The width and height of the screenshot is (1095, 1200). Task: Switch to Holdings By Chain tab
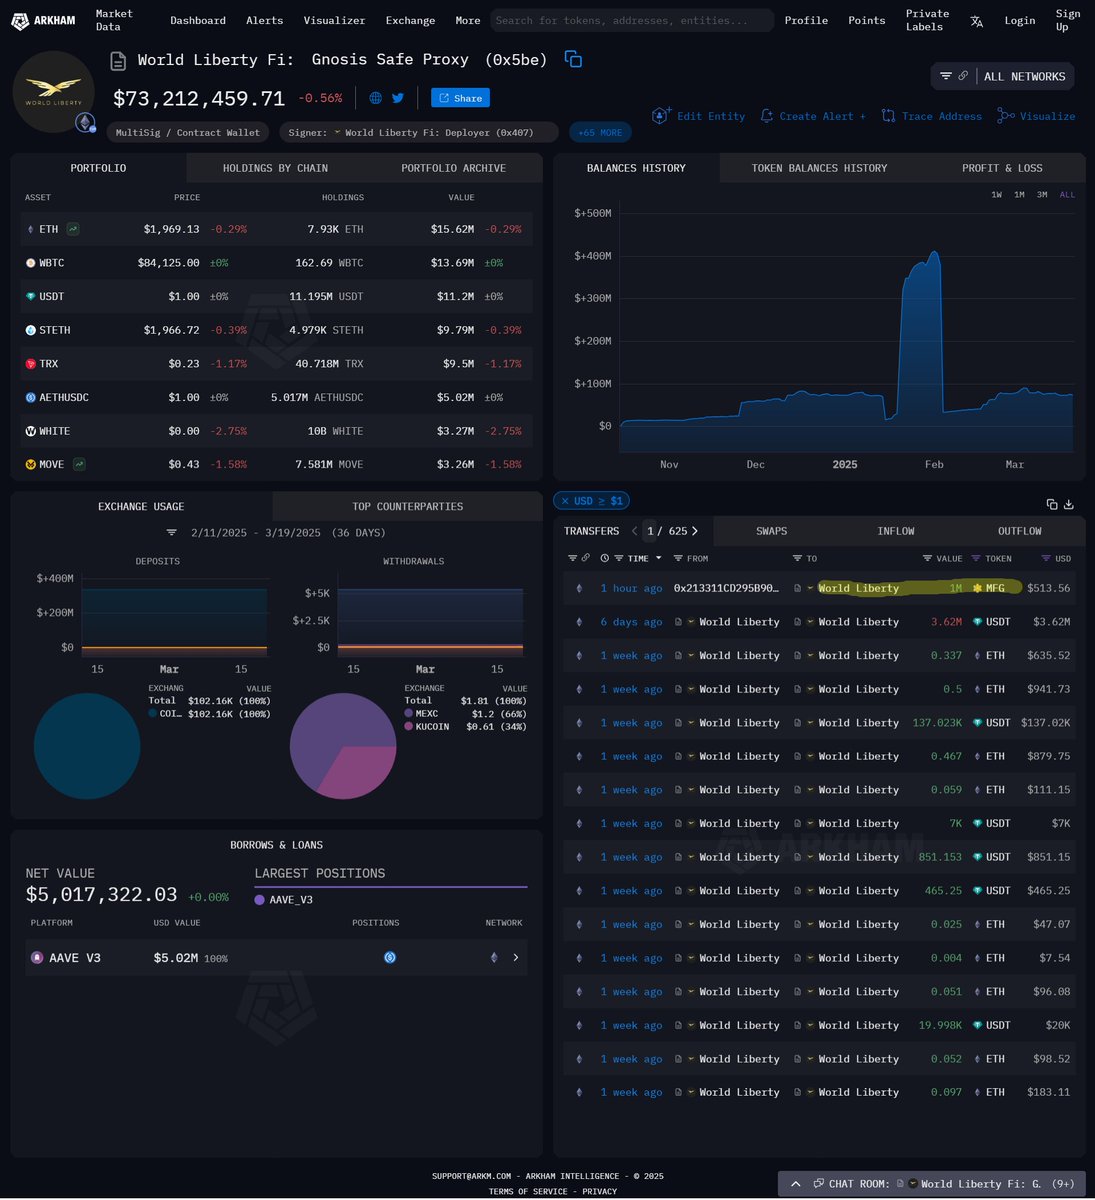pyautogui.click(x=275, y=168)
